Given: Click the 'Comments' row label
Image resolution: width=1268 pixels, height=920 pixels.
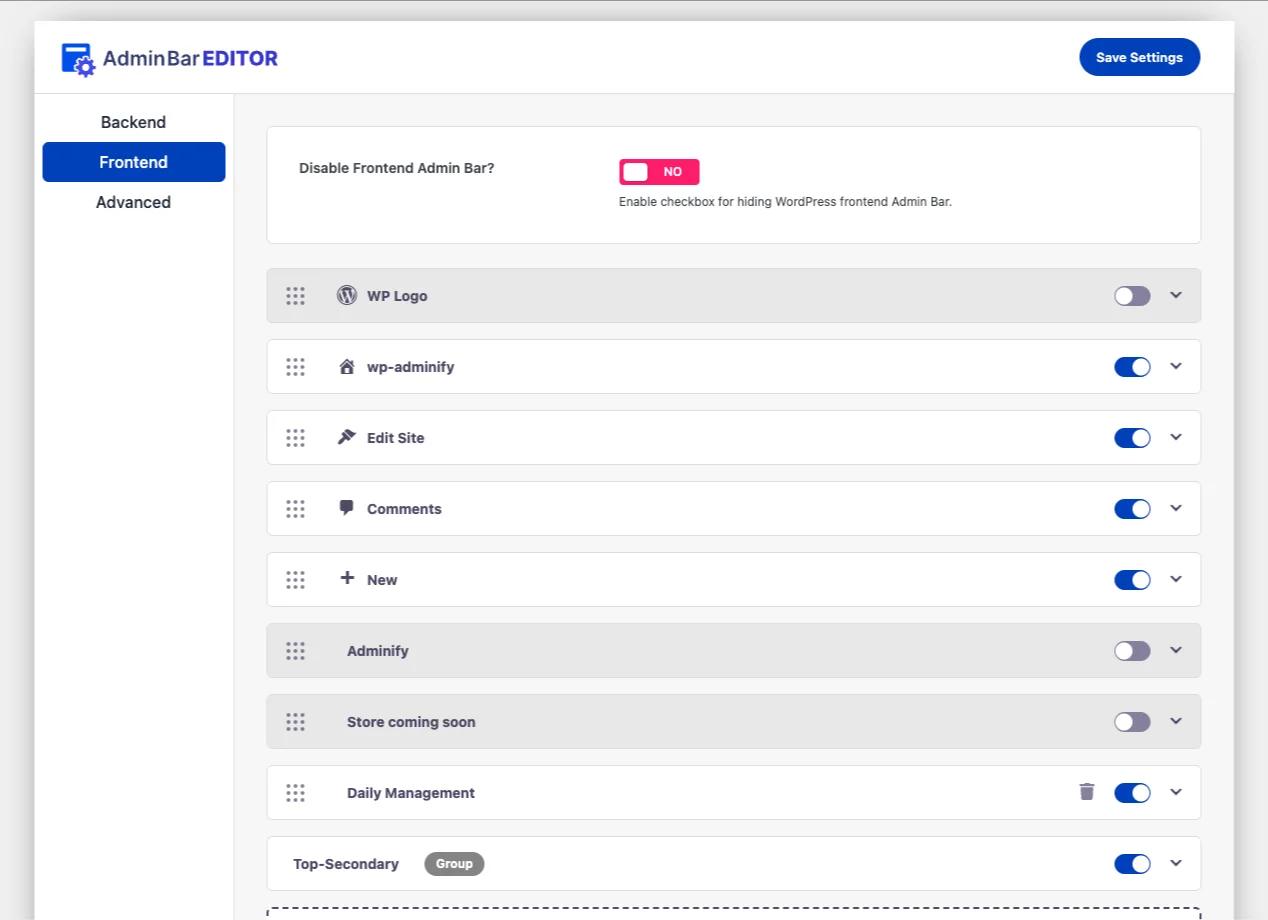Looking at the screenshot, I should (404, 509).
